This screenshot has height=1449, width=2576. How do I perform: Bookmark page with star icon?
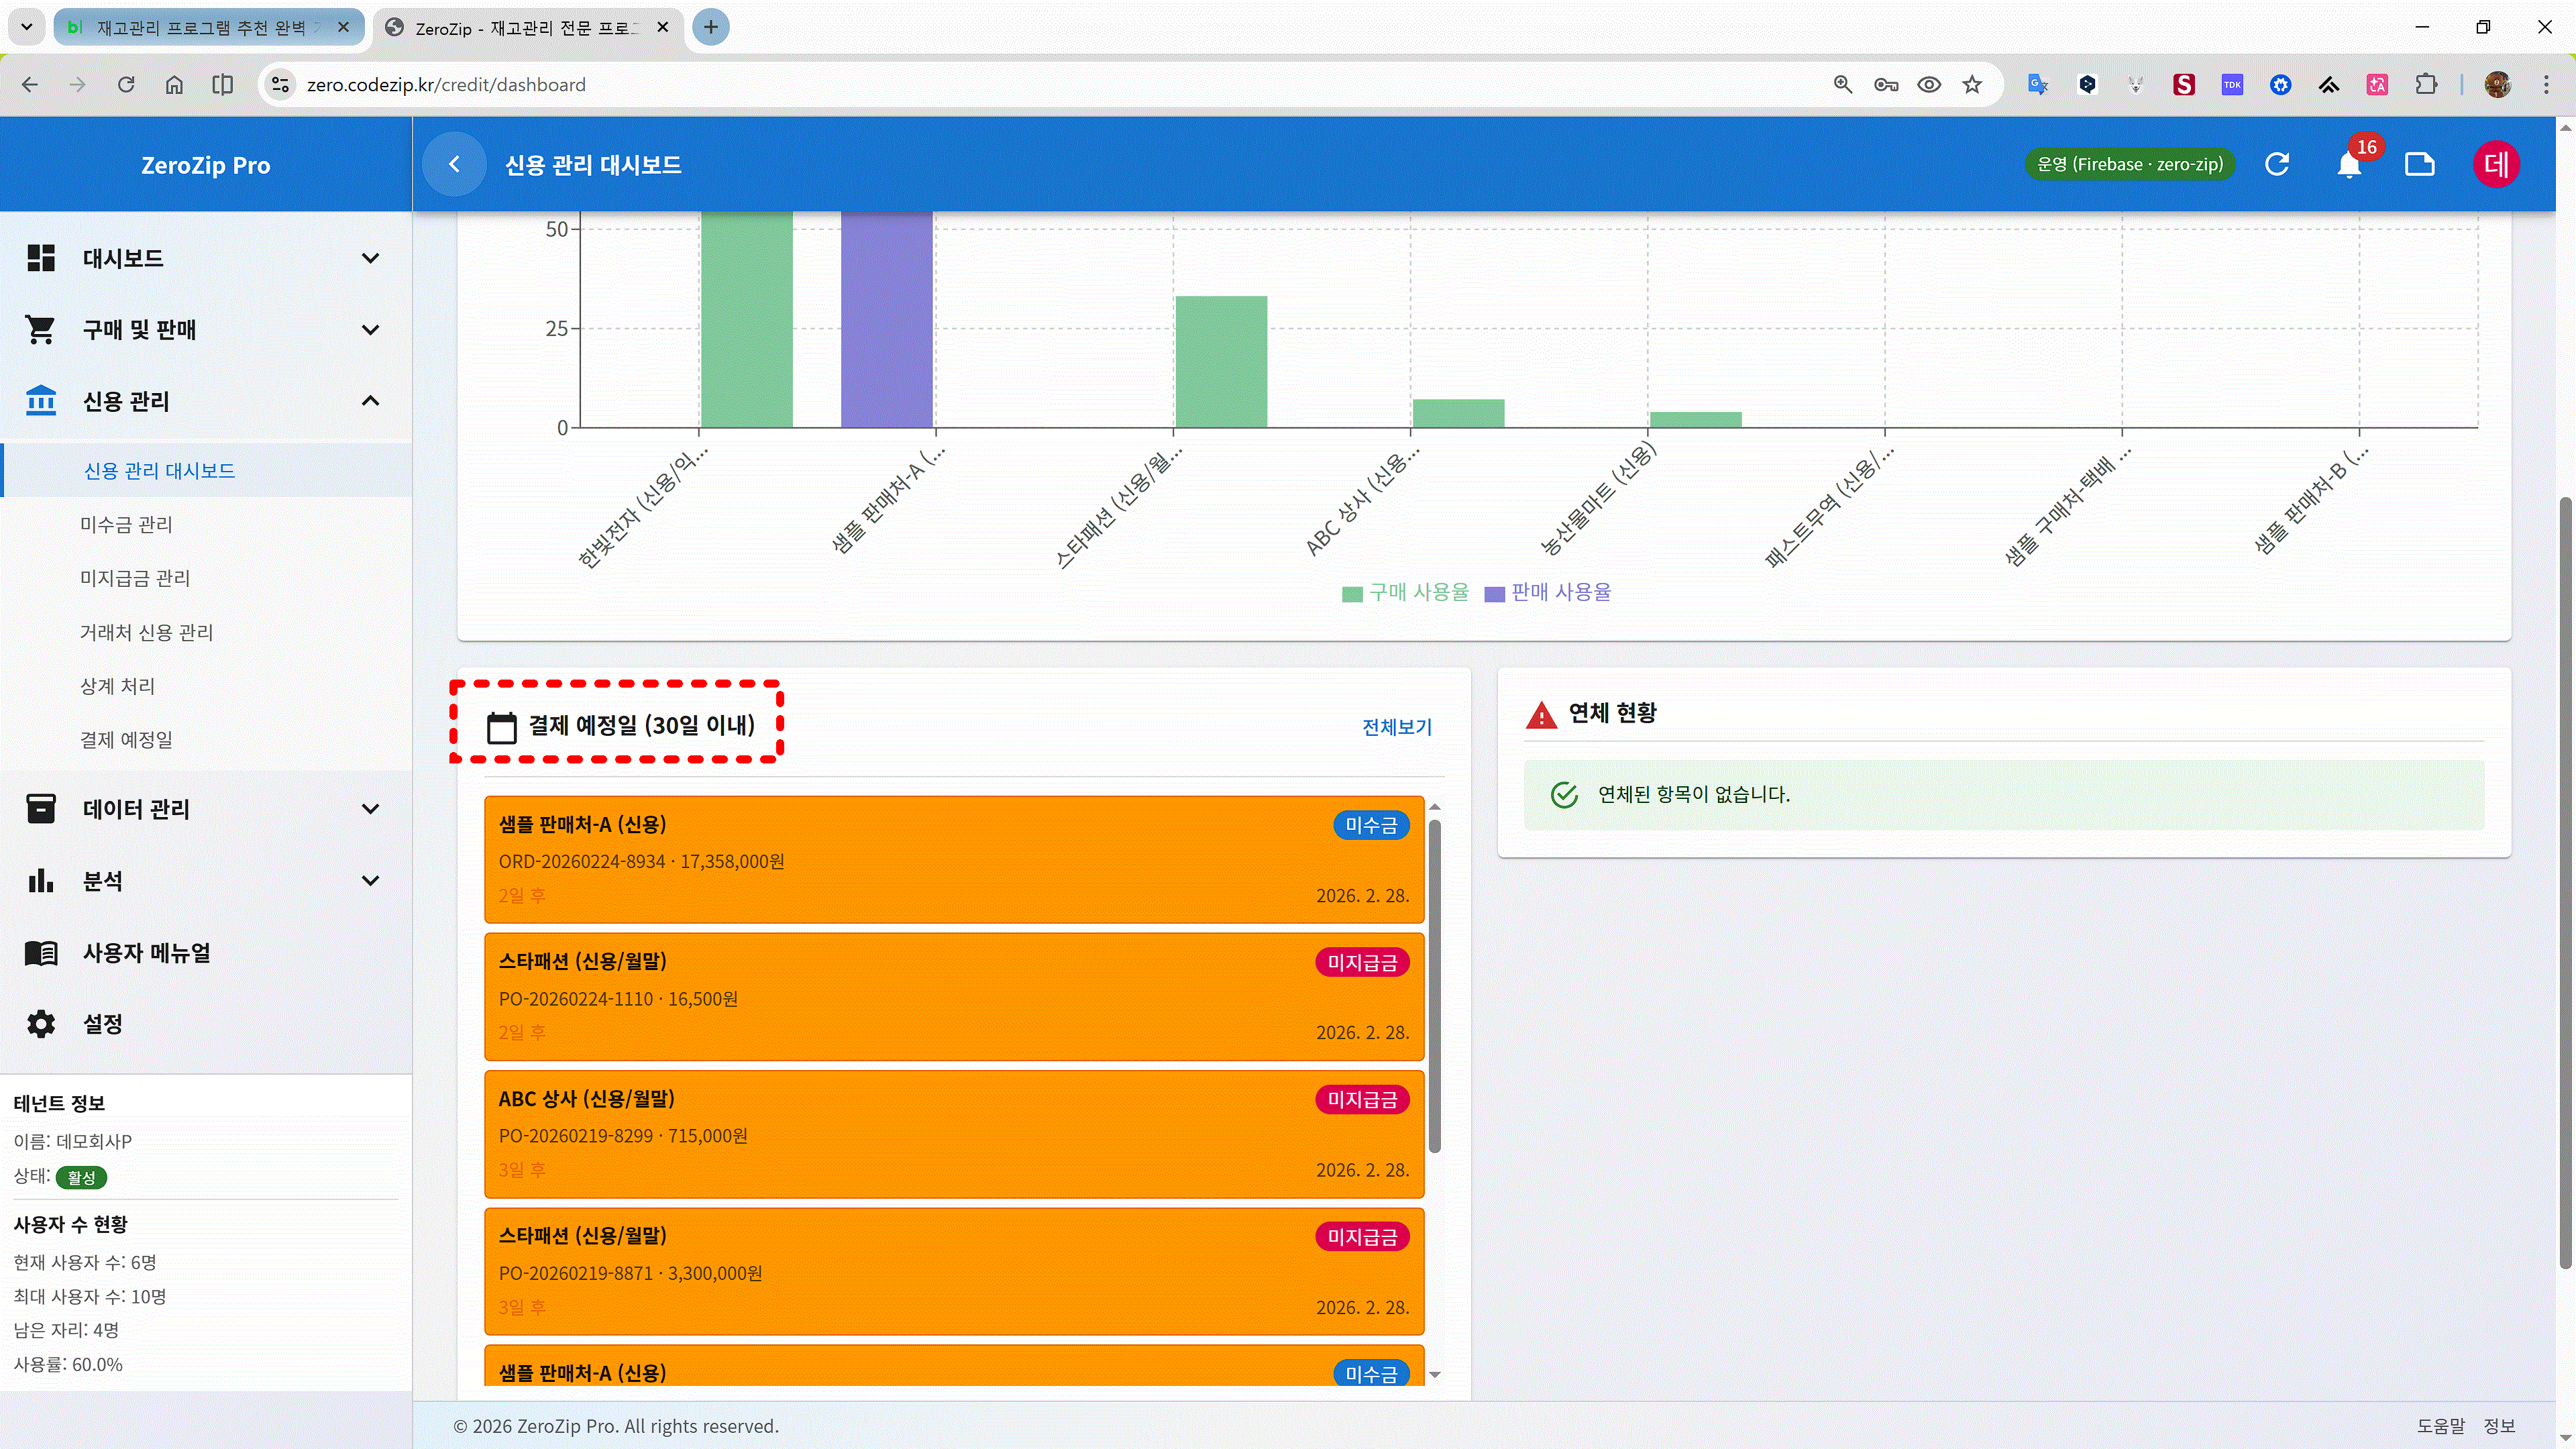(1972, 85)
